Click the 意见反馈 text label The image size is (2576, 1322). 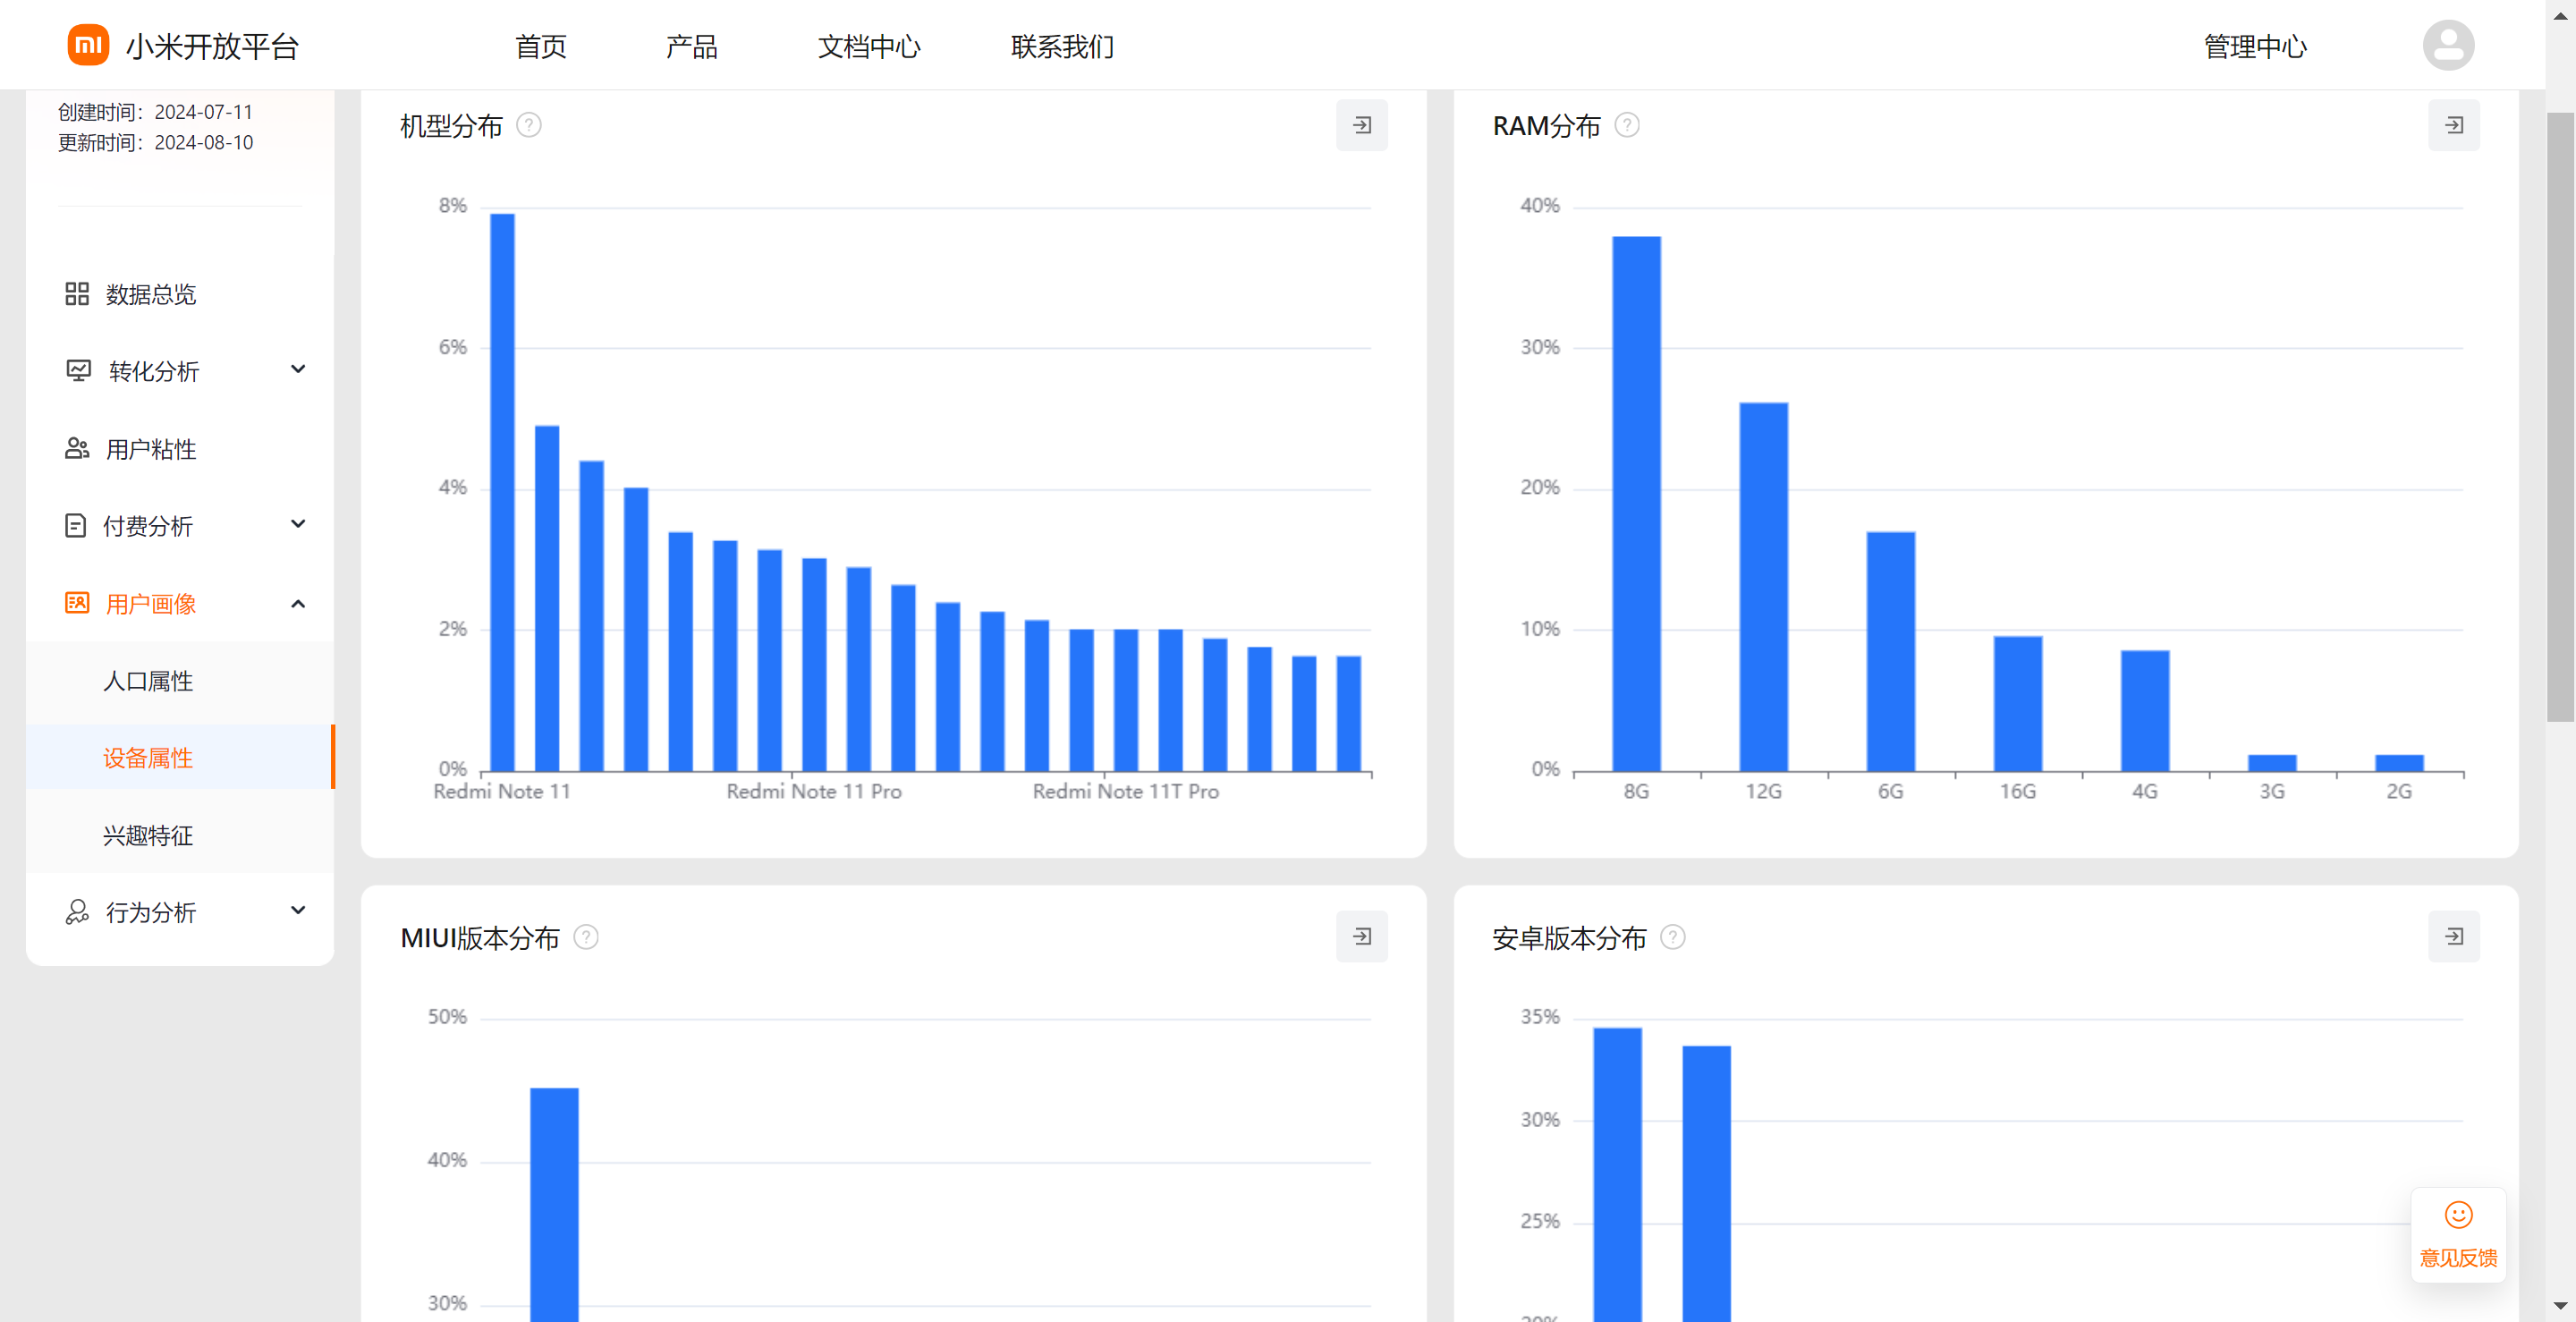(x=2459, y=1258)
